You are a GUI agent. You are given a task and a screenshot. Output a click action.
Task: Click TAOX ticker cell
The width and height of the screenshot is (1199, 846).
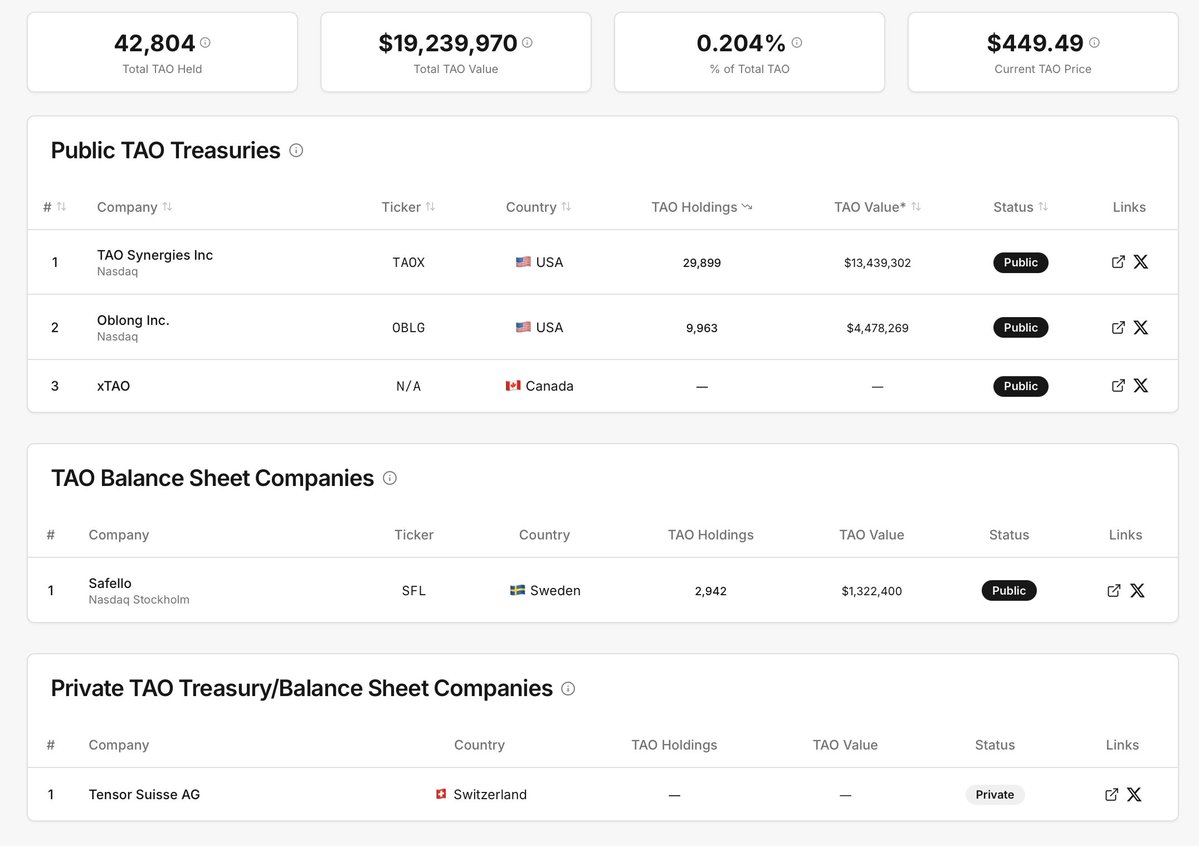coord(408,262)
